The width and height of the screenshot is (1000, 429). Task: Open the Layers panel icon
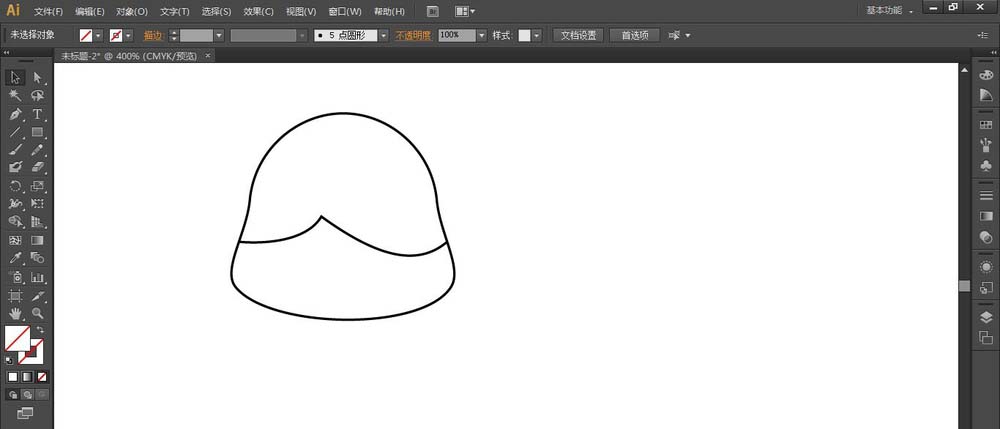tap(986, 316)
